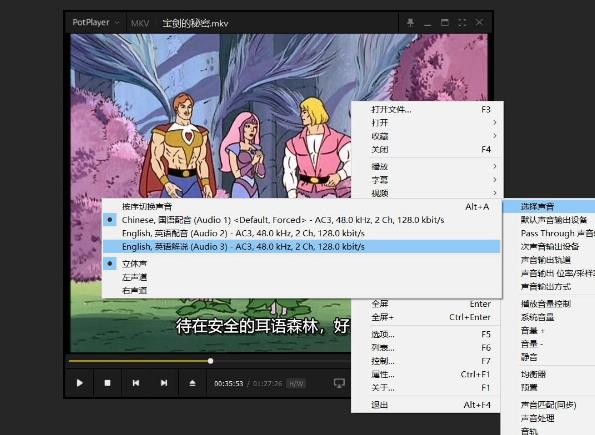Toggle the H/W acceleration indicator

click(x=296, y=383)
